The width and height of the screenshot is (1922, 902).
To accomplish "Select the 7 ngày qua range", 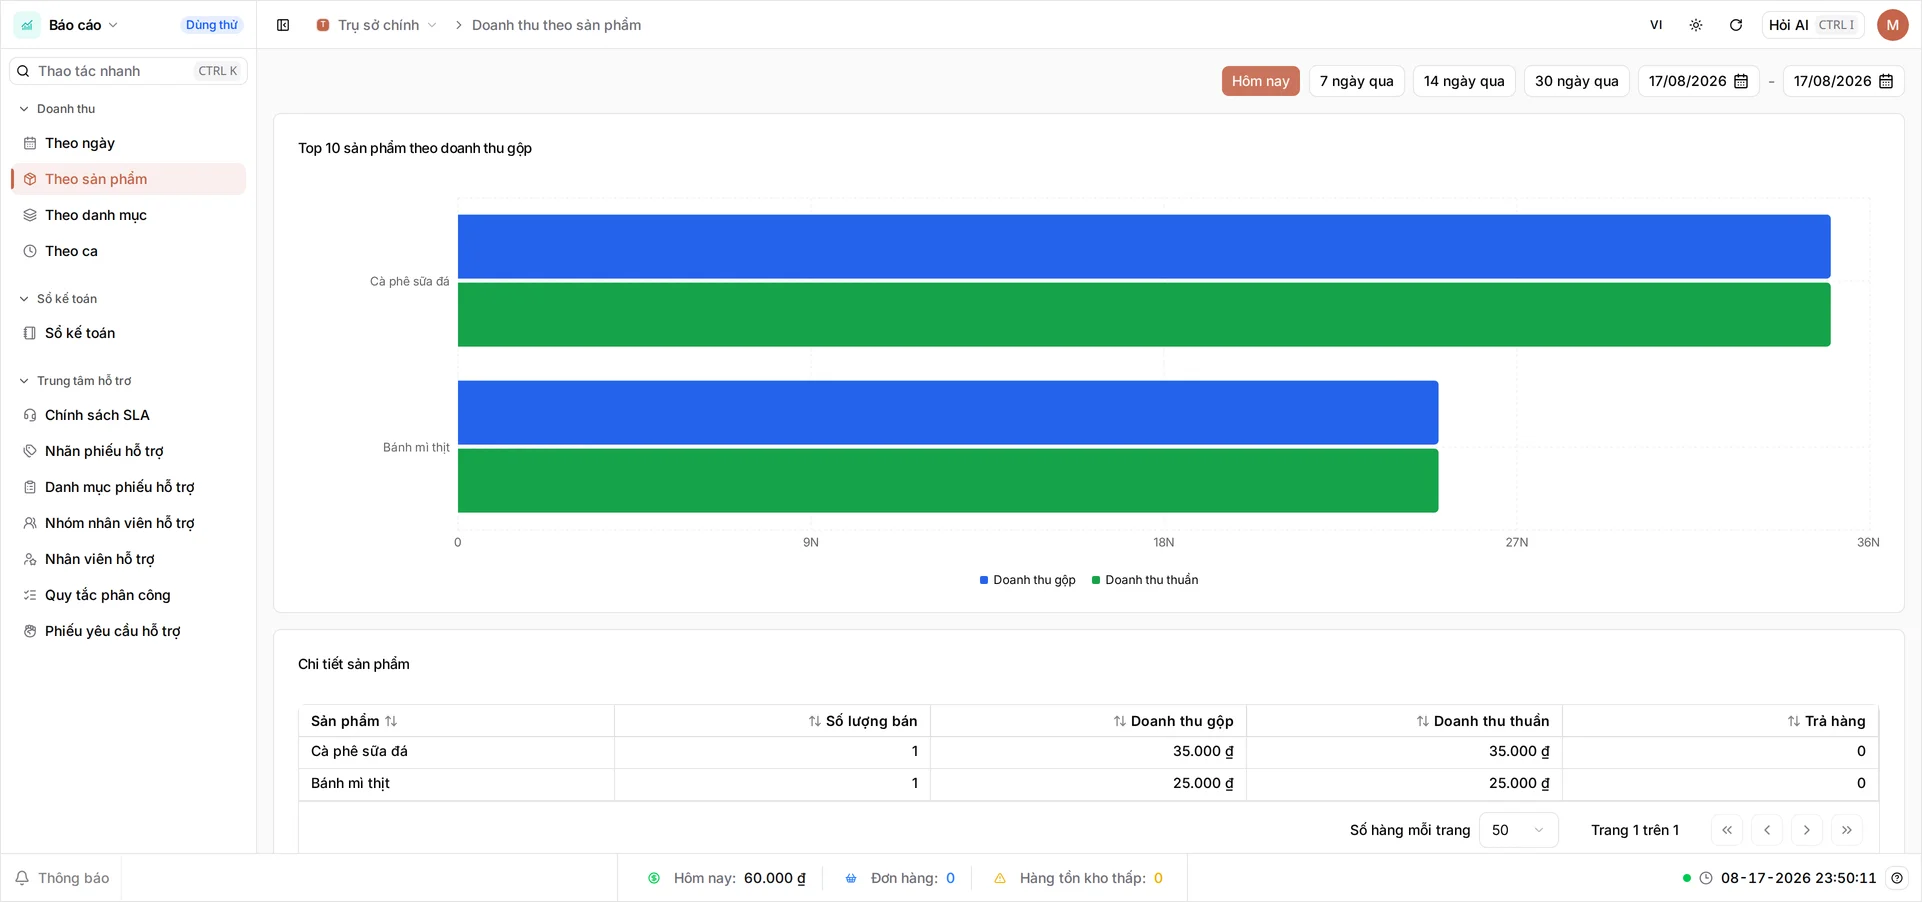I will pyautogui.click(x=1356, y=81).
